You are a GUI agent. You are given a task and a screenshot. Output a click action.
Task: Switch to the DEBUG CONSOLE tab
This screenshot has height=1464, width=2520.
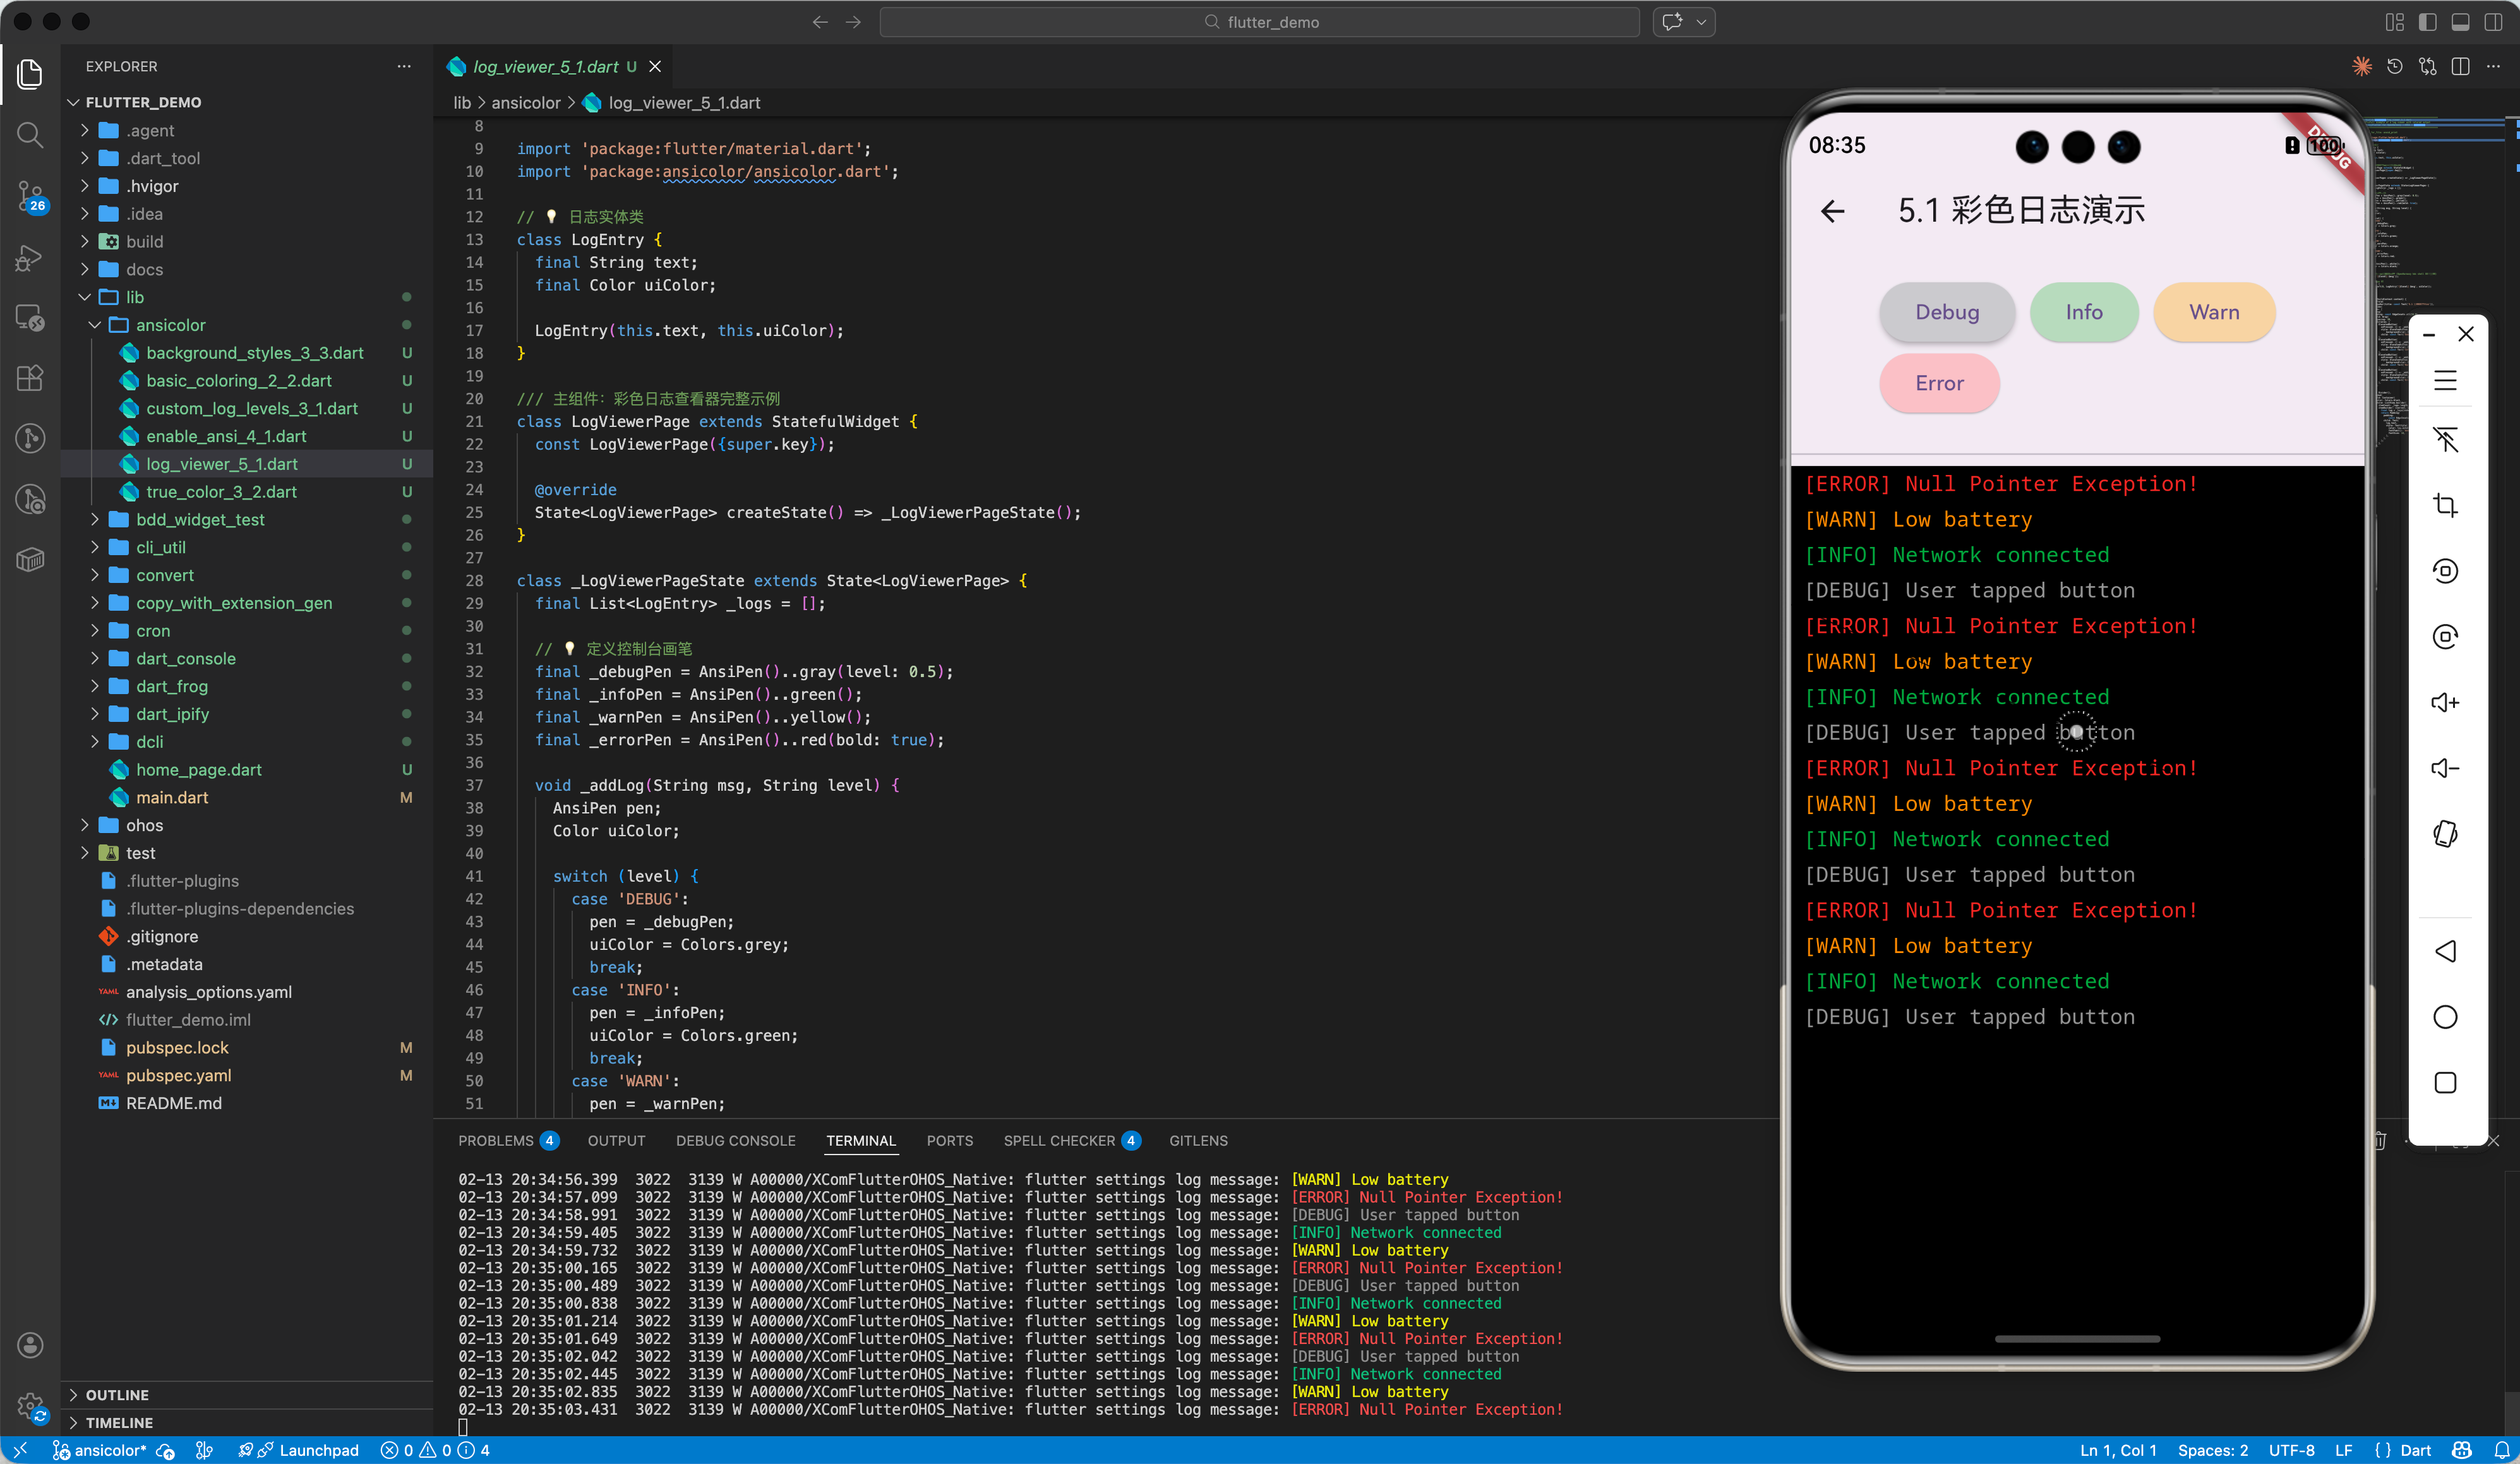click(x=735, y=1140)
